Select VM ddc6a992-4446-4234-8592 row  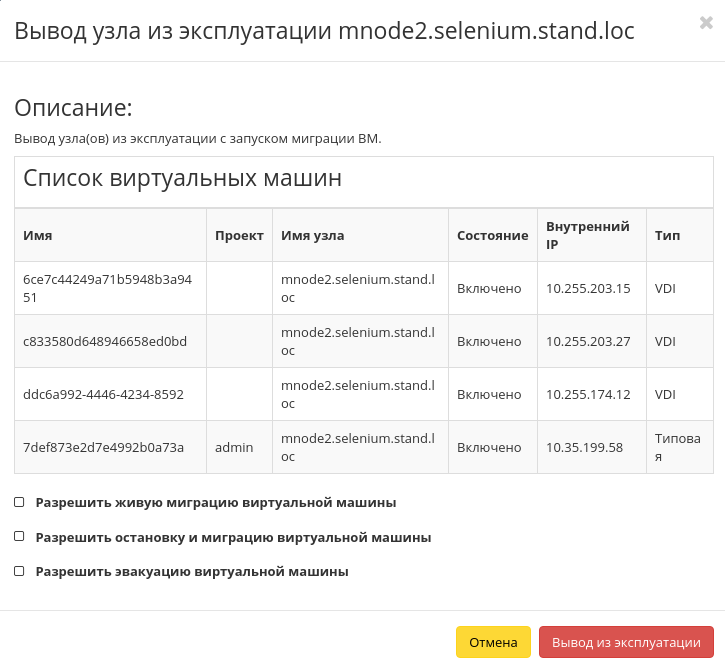tap(103, 394)
